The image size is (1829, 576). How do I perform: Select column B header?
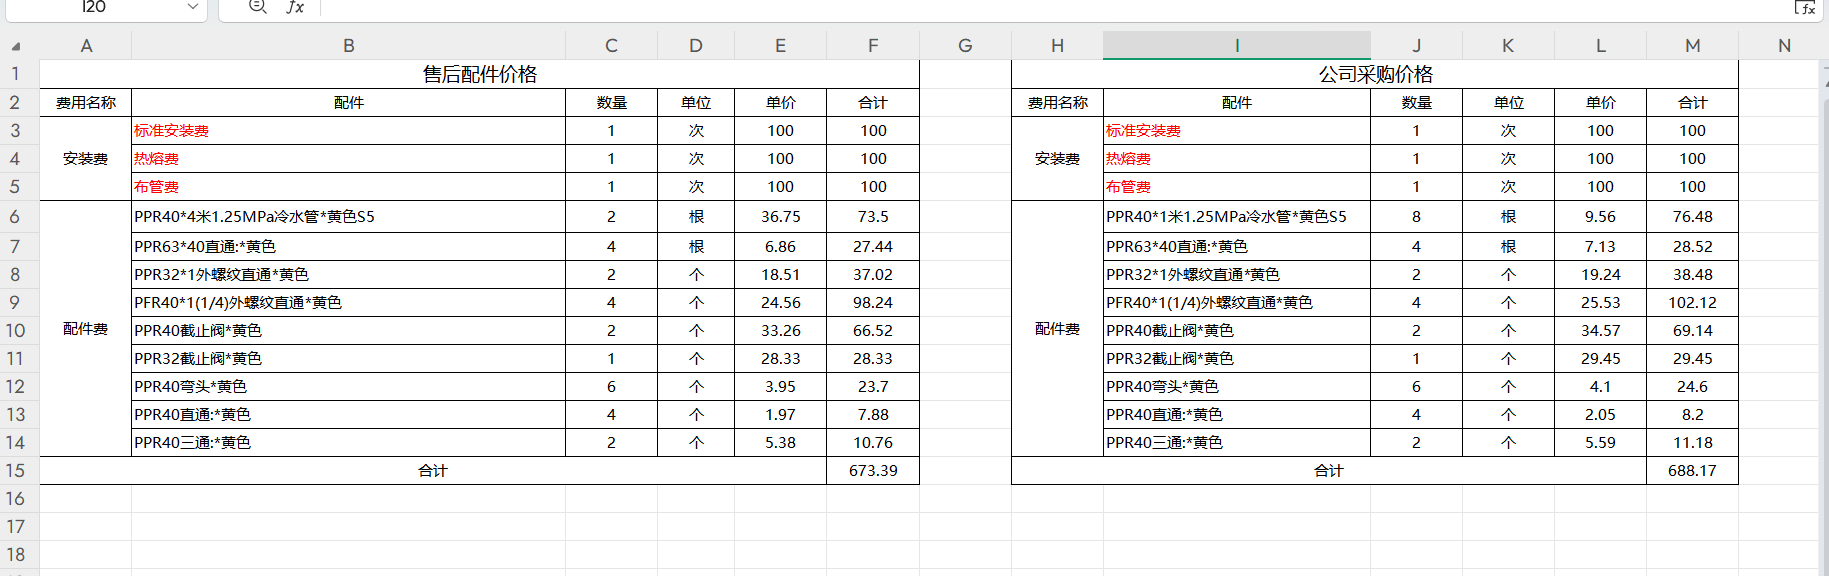click(348, 46)
